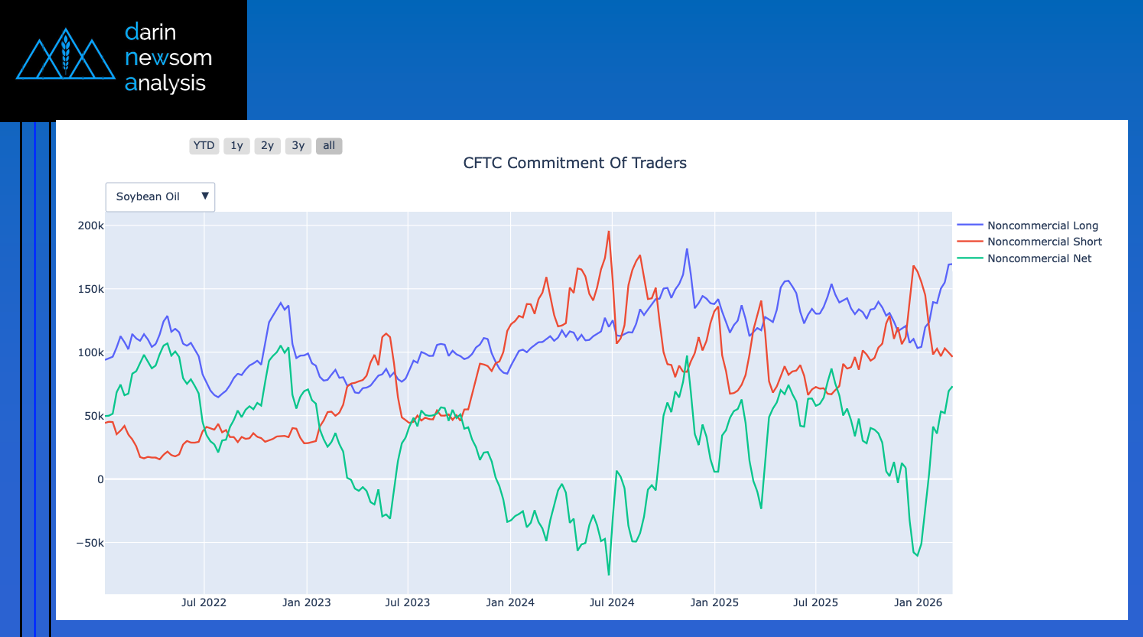
Task: Click the 200k y-axis tick label
Action: [x=90, y=226]
